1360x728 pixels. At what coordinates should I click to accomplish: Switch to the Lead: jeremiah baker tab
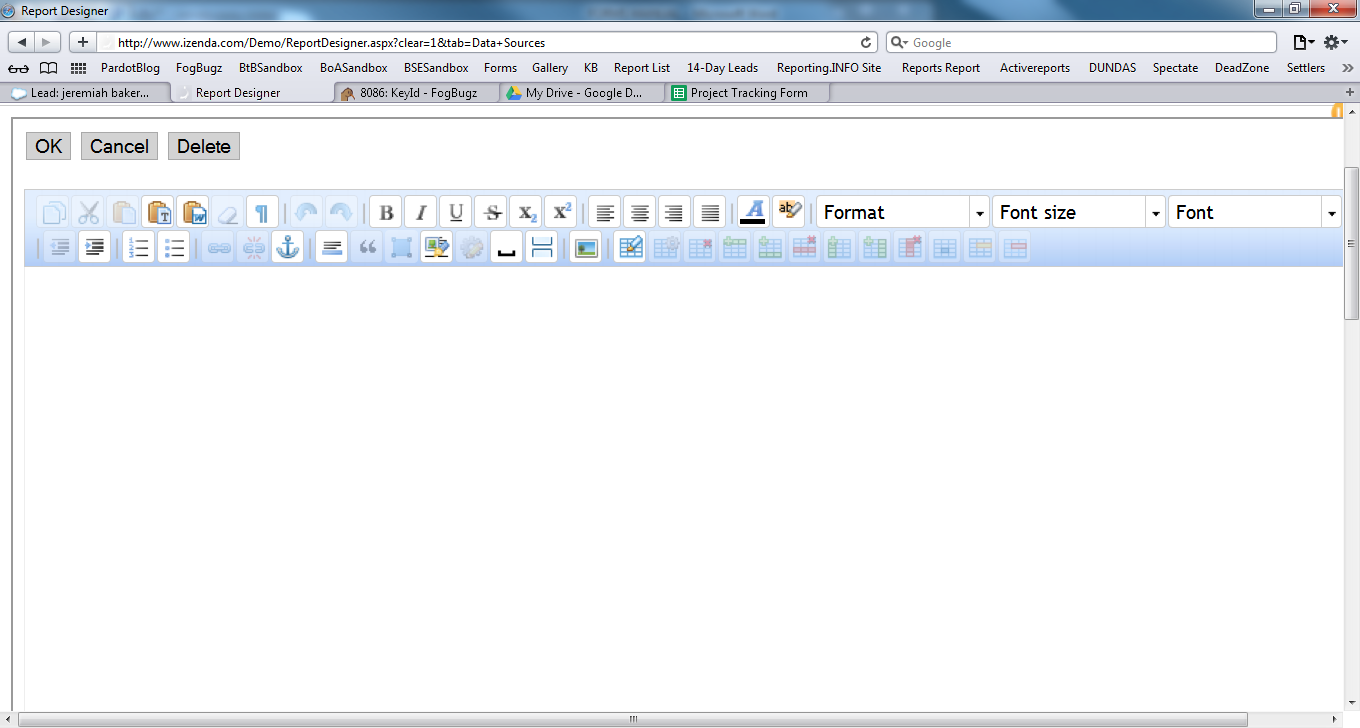87,92
